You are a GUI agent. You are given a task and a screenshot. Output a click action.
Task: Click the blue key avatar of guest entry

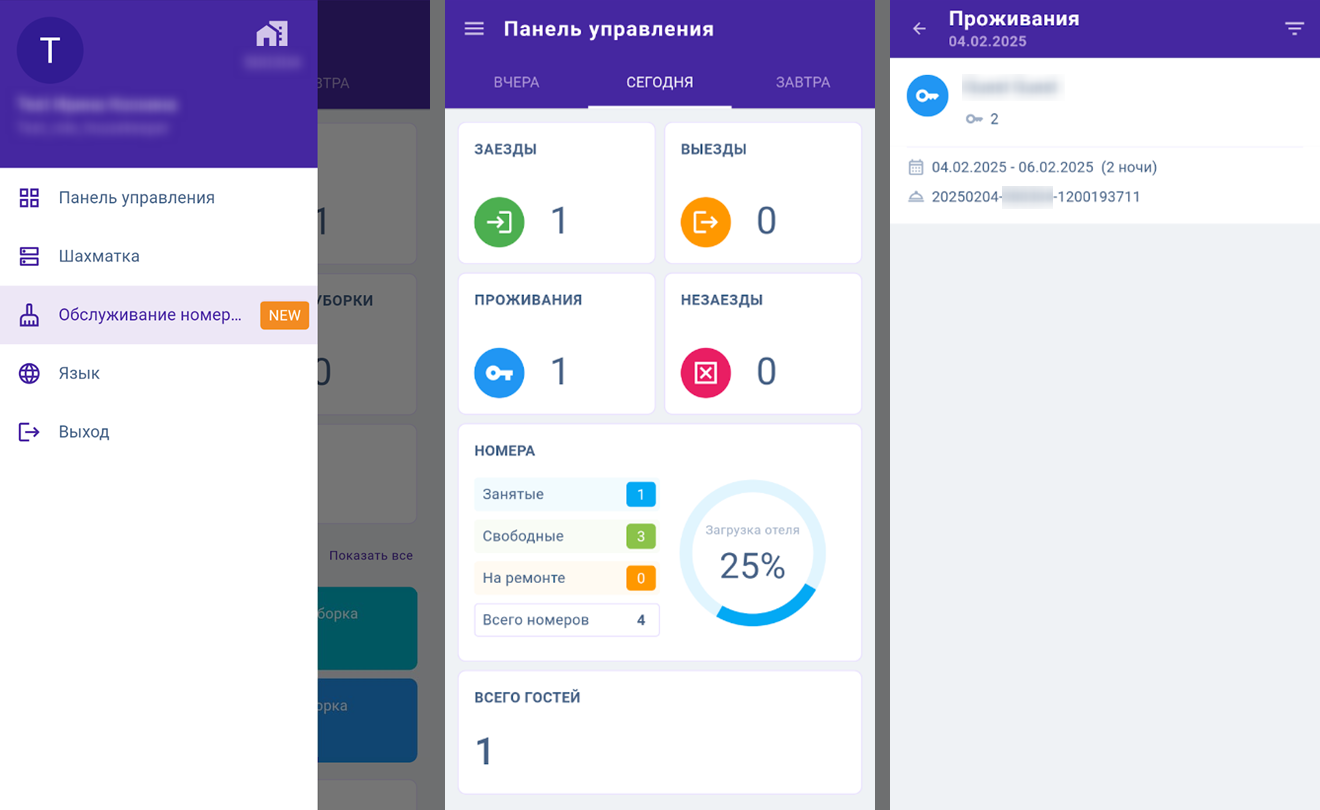tap(927, 96)
